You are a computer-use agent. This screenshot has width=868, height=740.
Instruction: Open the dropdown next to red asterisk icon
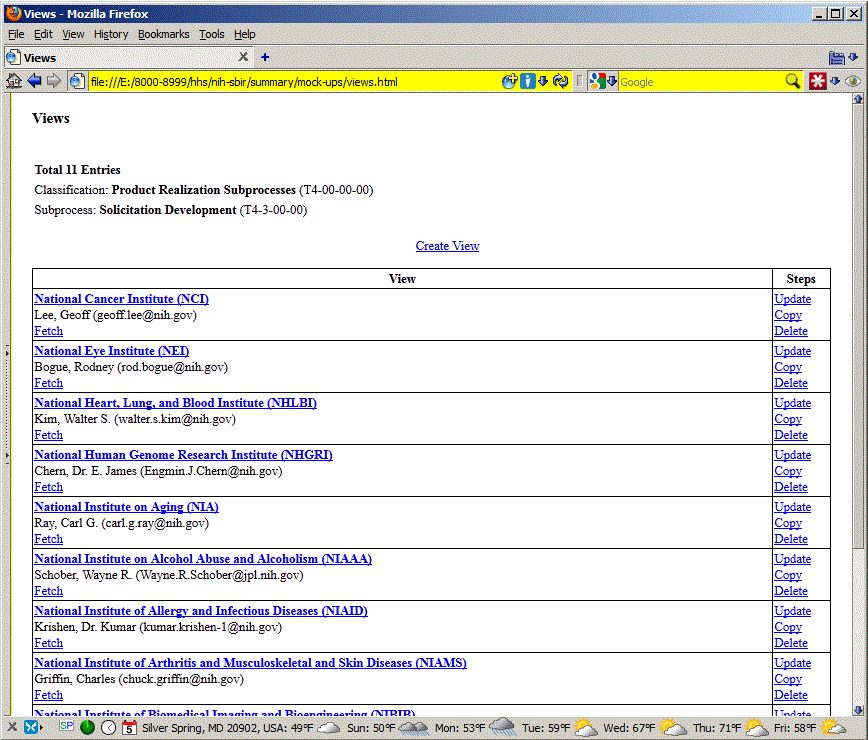click(x=835, y=81)
